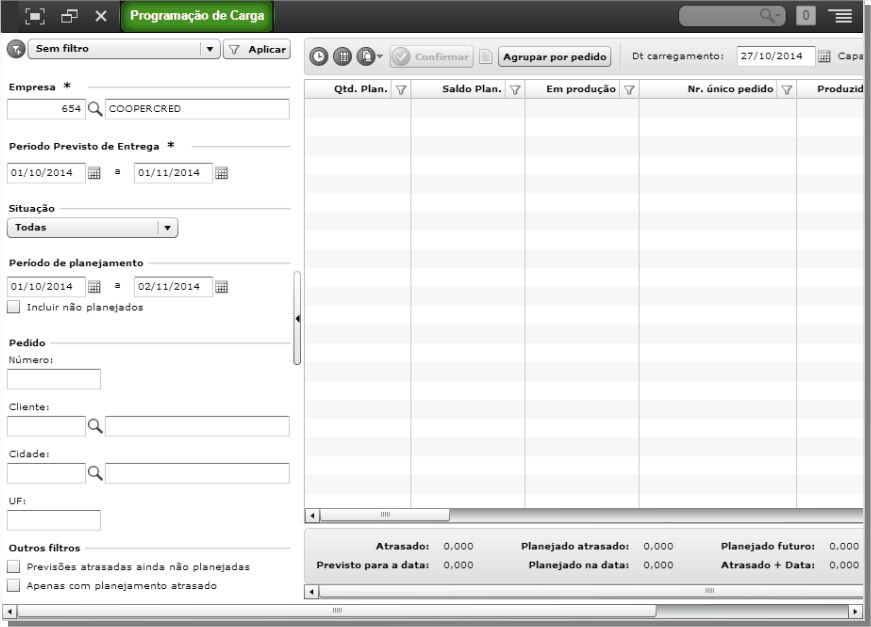The height and width of the screenshot is (627, 871).
Task: Click the Cidade code input field
Action: click(46, 473)
